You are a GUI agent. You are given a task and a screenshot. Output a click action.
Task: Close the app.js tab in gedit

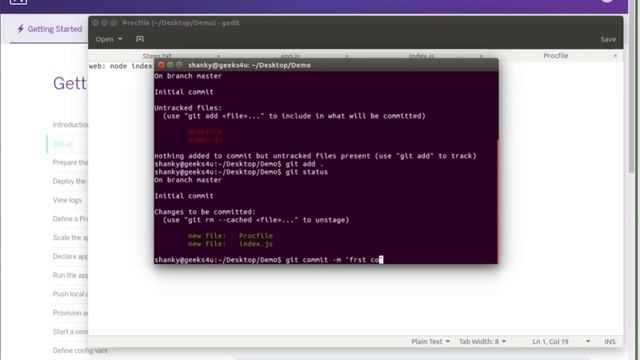347,56
